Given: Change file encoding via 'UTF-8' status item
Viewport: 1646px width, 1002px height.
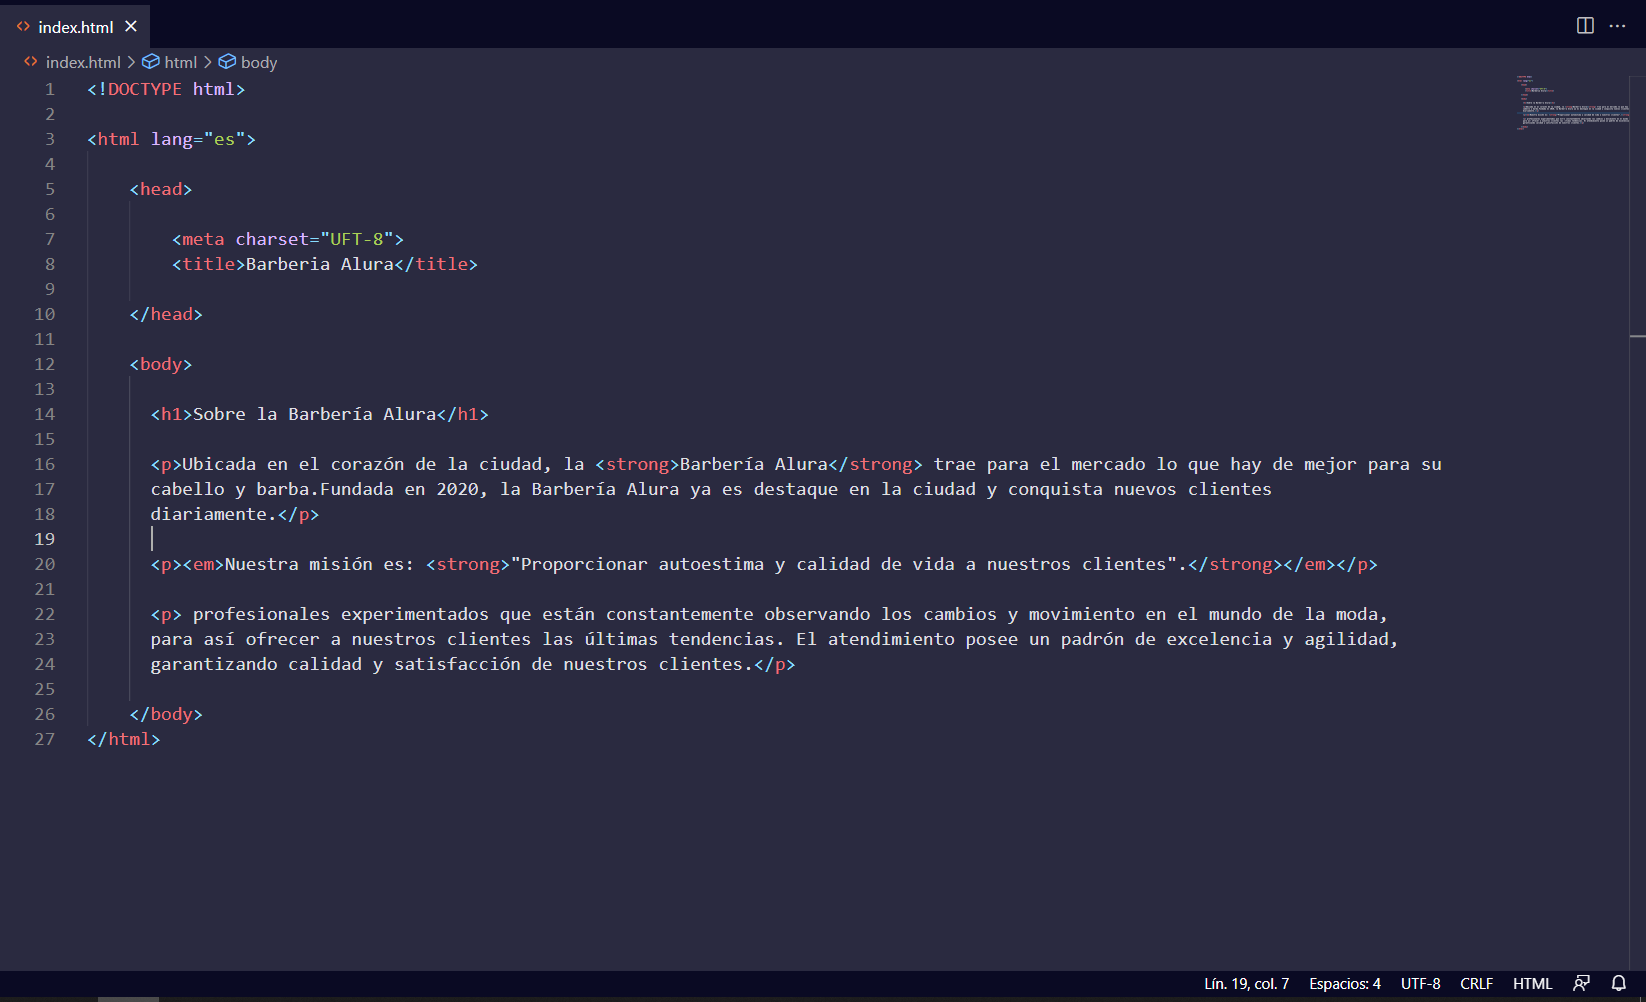Looking at the screenshot, I should (1420, 984).
